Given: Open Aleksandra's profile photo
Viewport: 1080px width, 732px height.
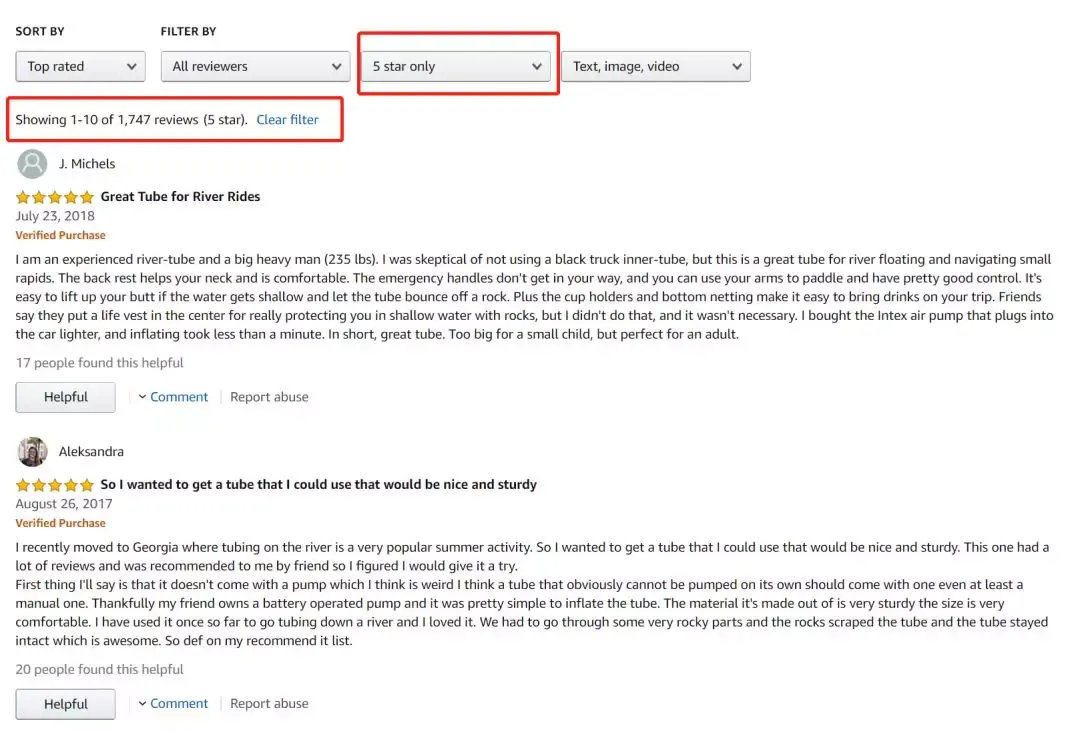Looking at the screenshot, I should [x=32, y=452].
